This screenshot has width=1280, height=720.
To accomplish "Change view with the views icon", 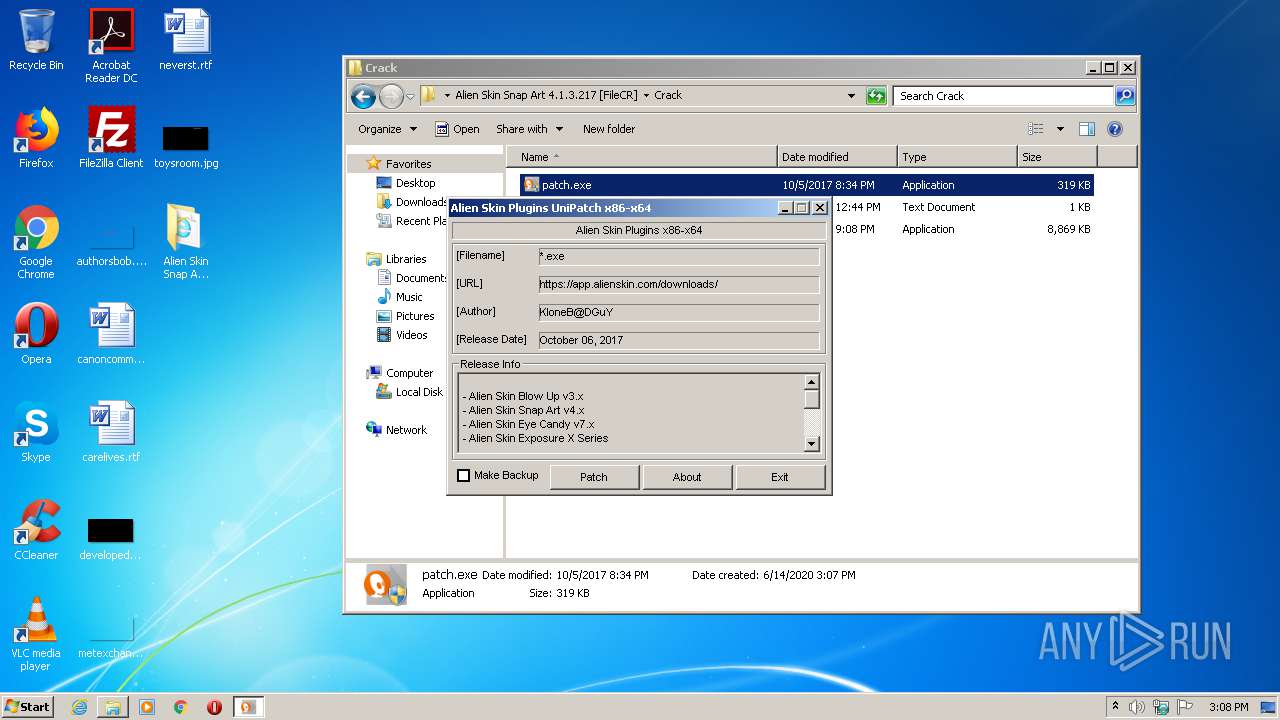I will pyautogui.click(x=1036, y=129).
